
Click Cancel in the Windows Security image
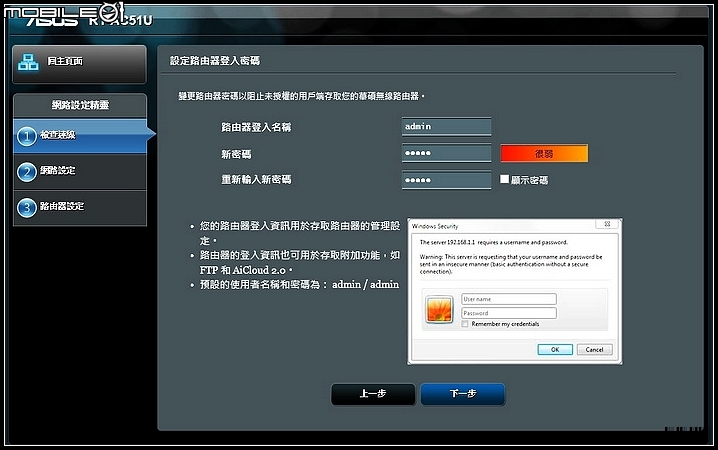pos(594,349)
